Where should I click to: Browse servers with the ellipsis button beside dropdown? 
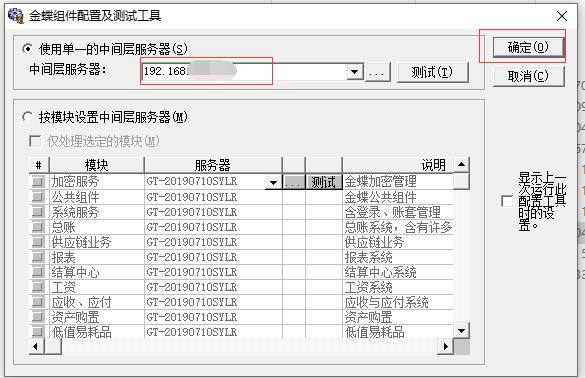377,72
